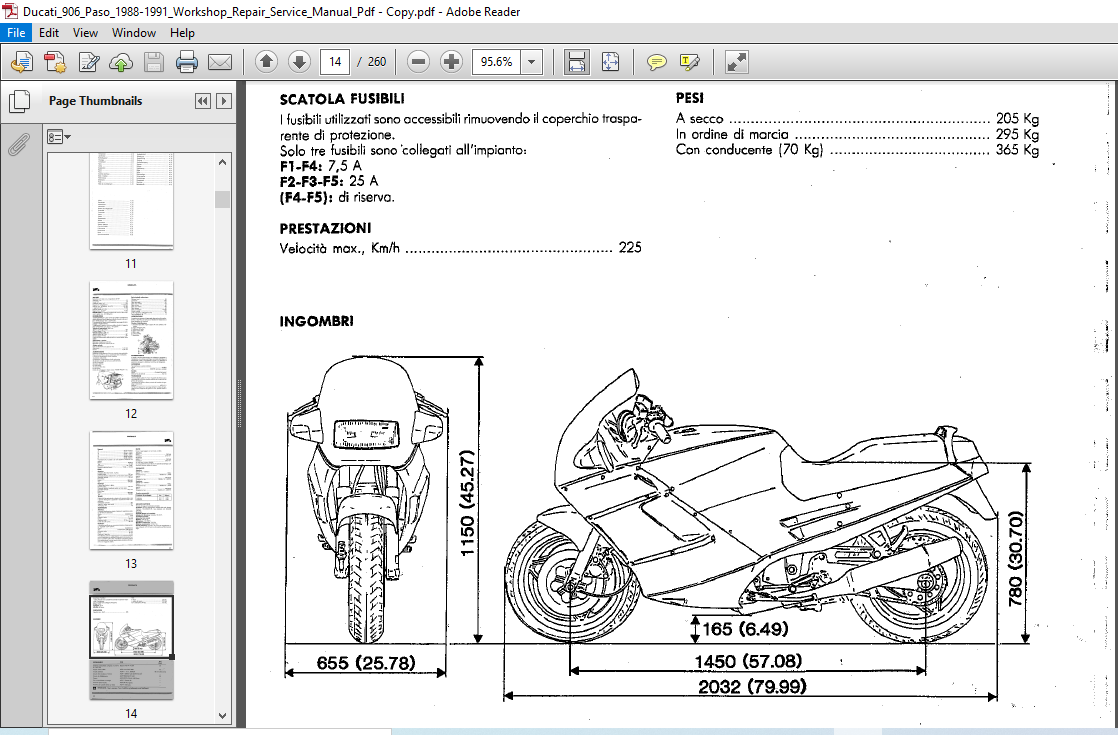Open the Edit menu
1118x735 pixels.
coord(48,33)
